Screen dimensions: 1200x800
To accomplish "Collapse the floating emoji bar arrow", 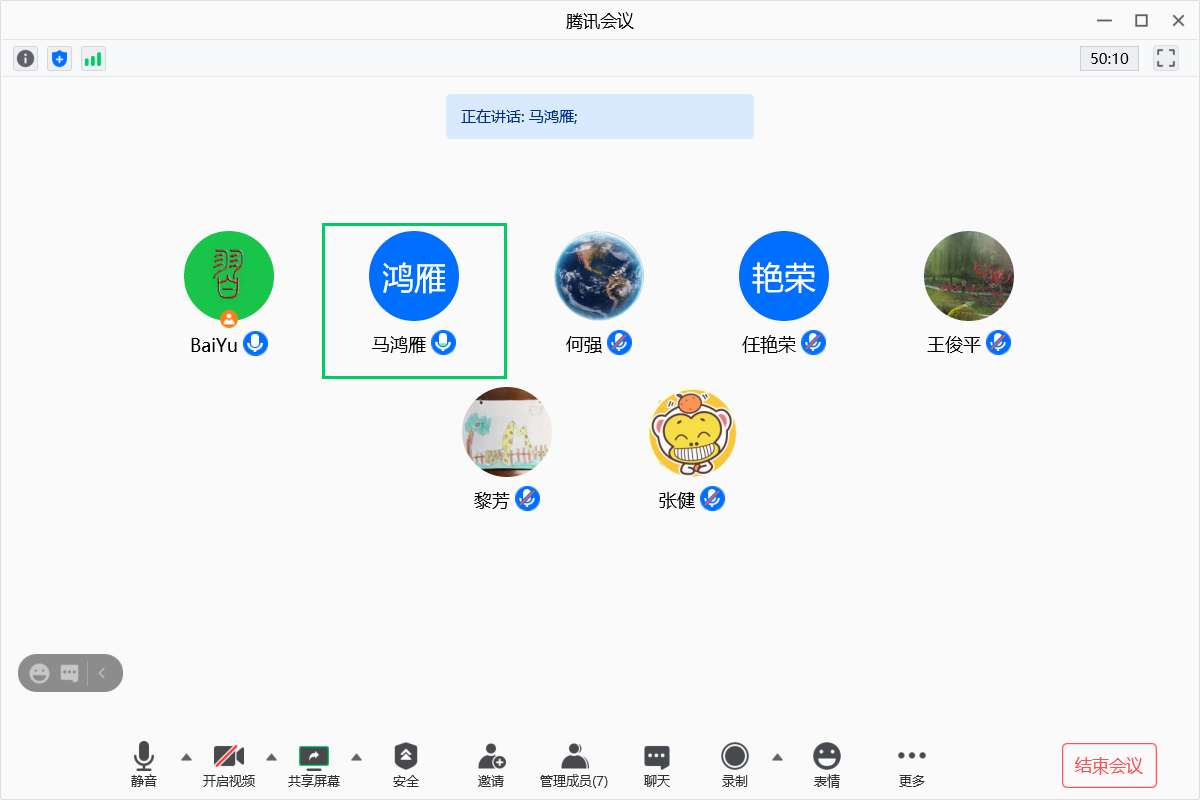I will tap(102, 673).
